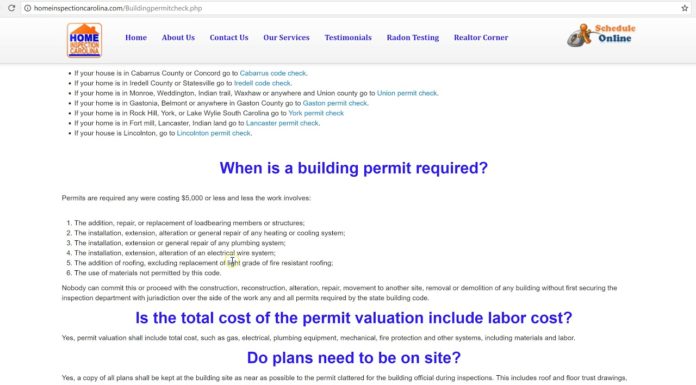The height and width of the screenshot is (385, 696).
Task: Follow the Iredell code check link
Action: pos(262,83)
